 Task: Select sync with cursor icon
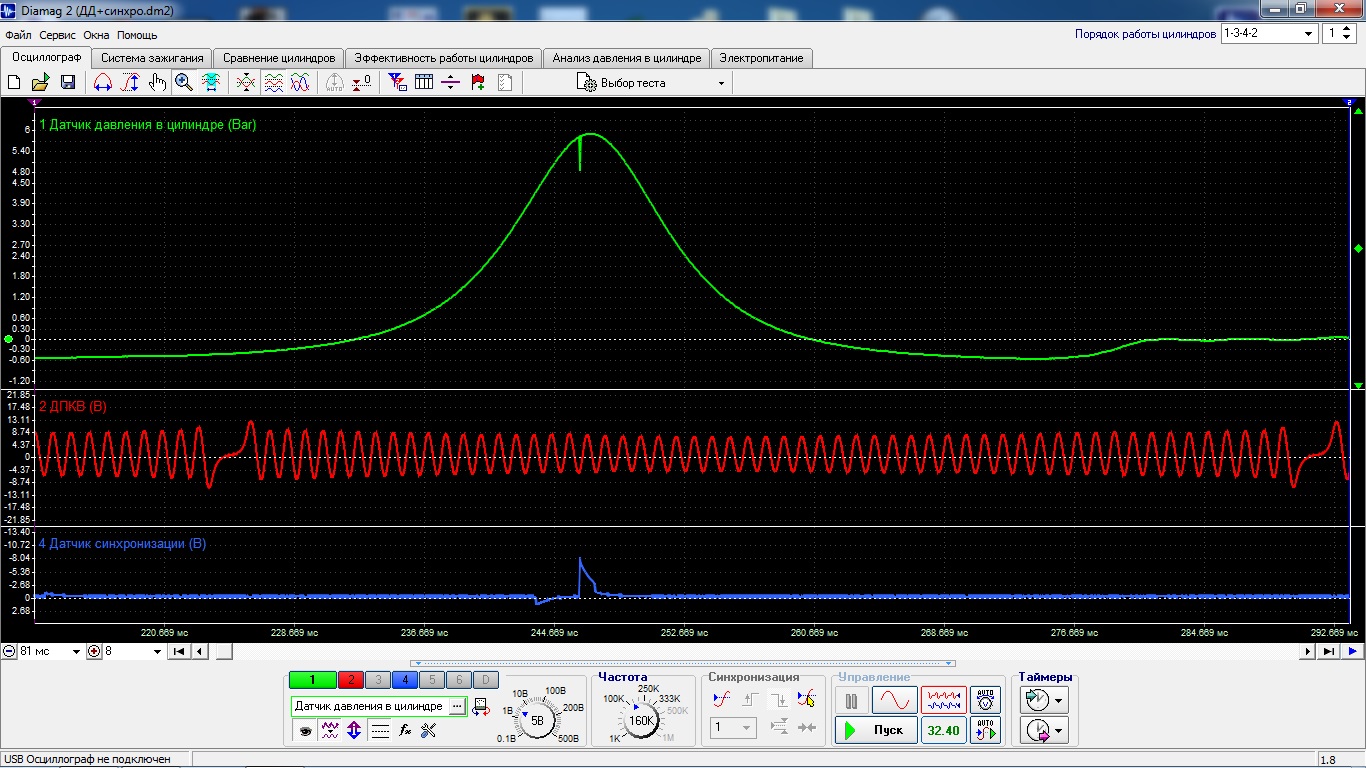(806, 699)
